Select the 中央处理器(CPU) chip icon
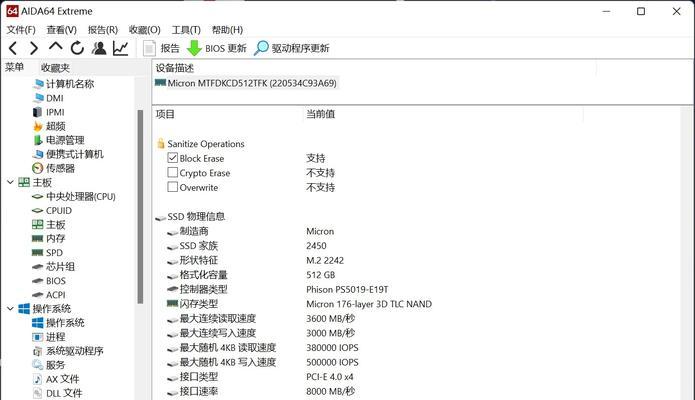Viewport: 695px width, 400px height. pos(38,196)
